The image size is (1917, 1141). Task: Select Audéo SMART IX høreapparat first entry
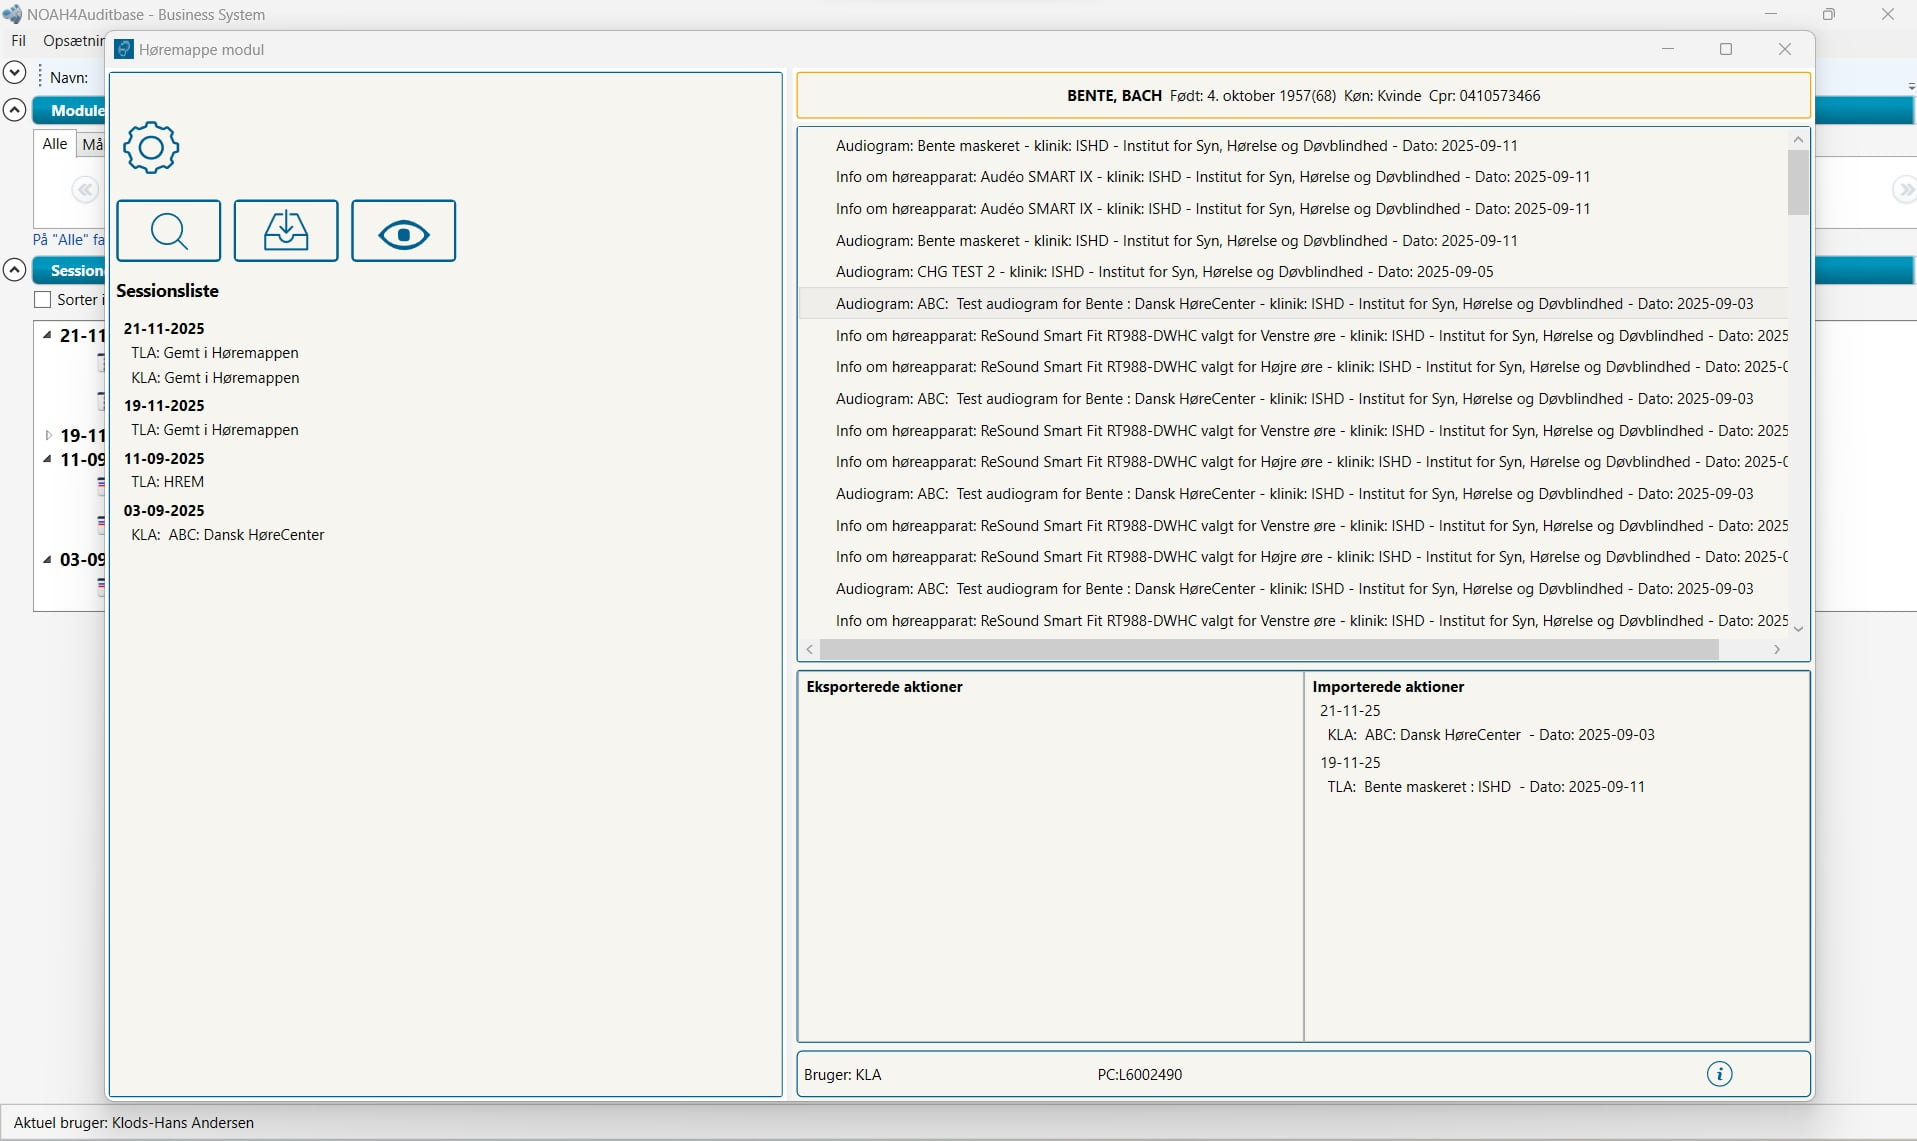pyautogui.click(x=1212, y=177)
